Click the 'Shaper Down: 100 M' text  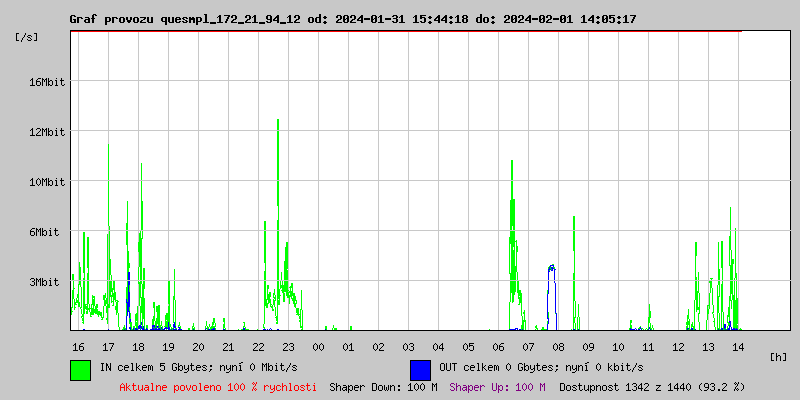click(x=383, y=387)
